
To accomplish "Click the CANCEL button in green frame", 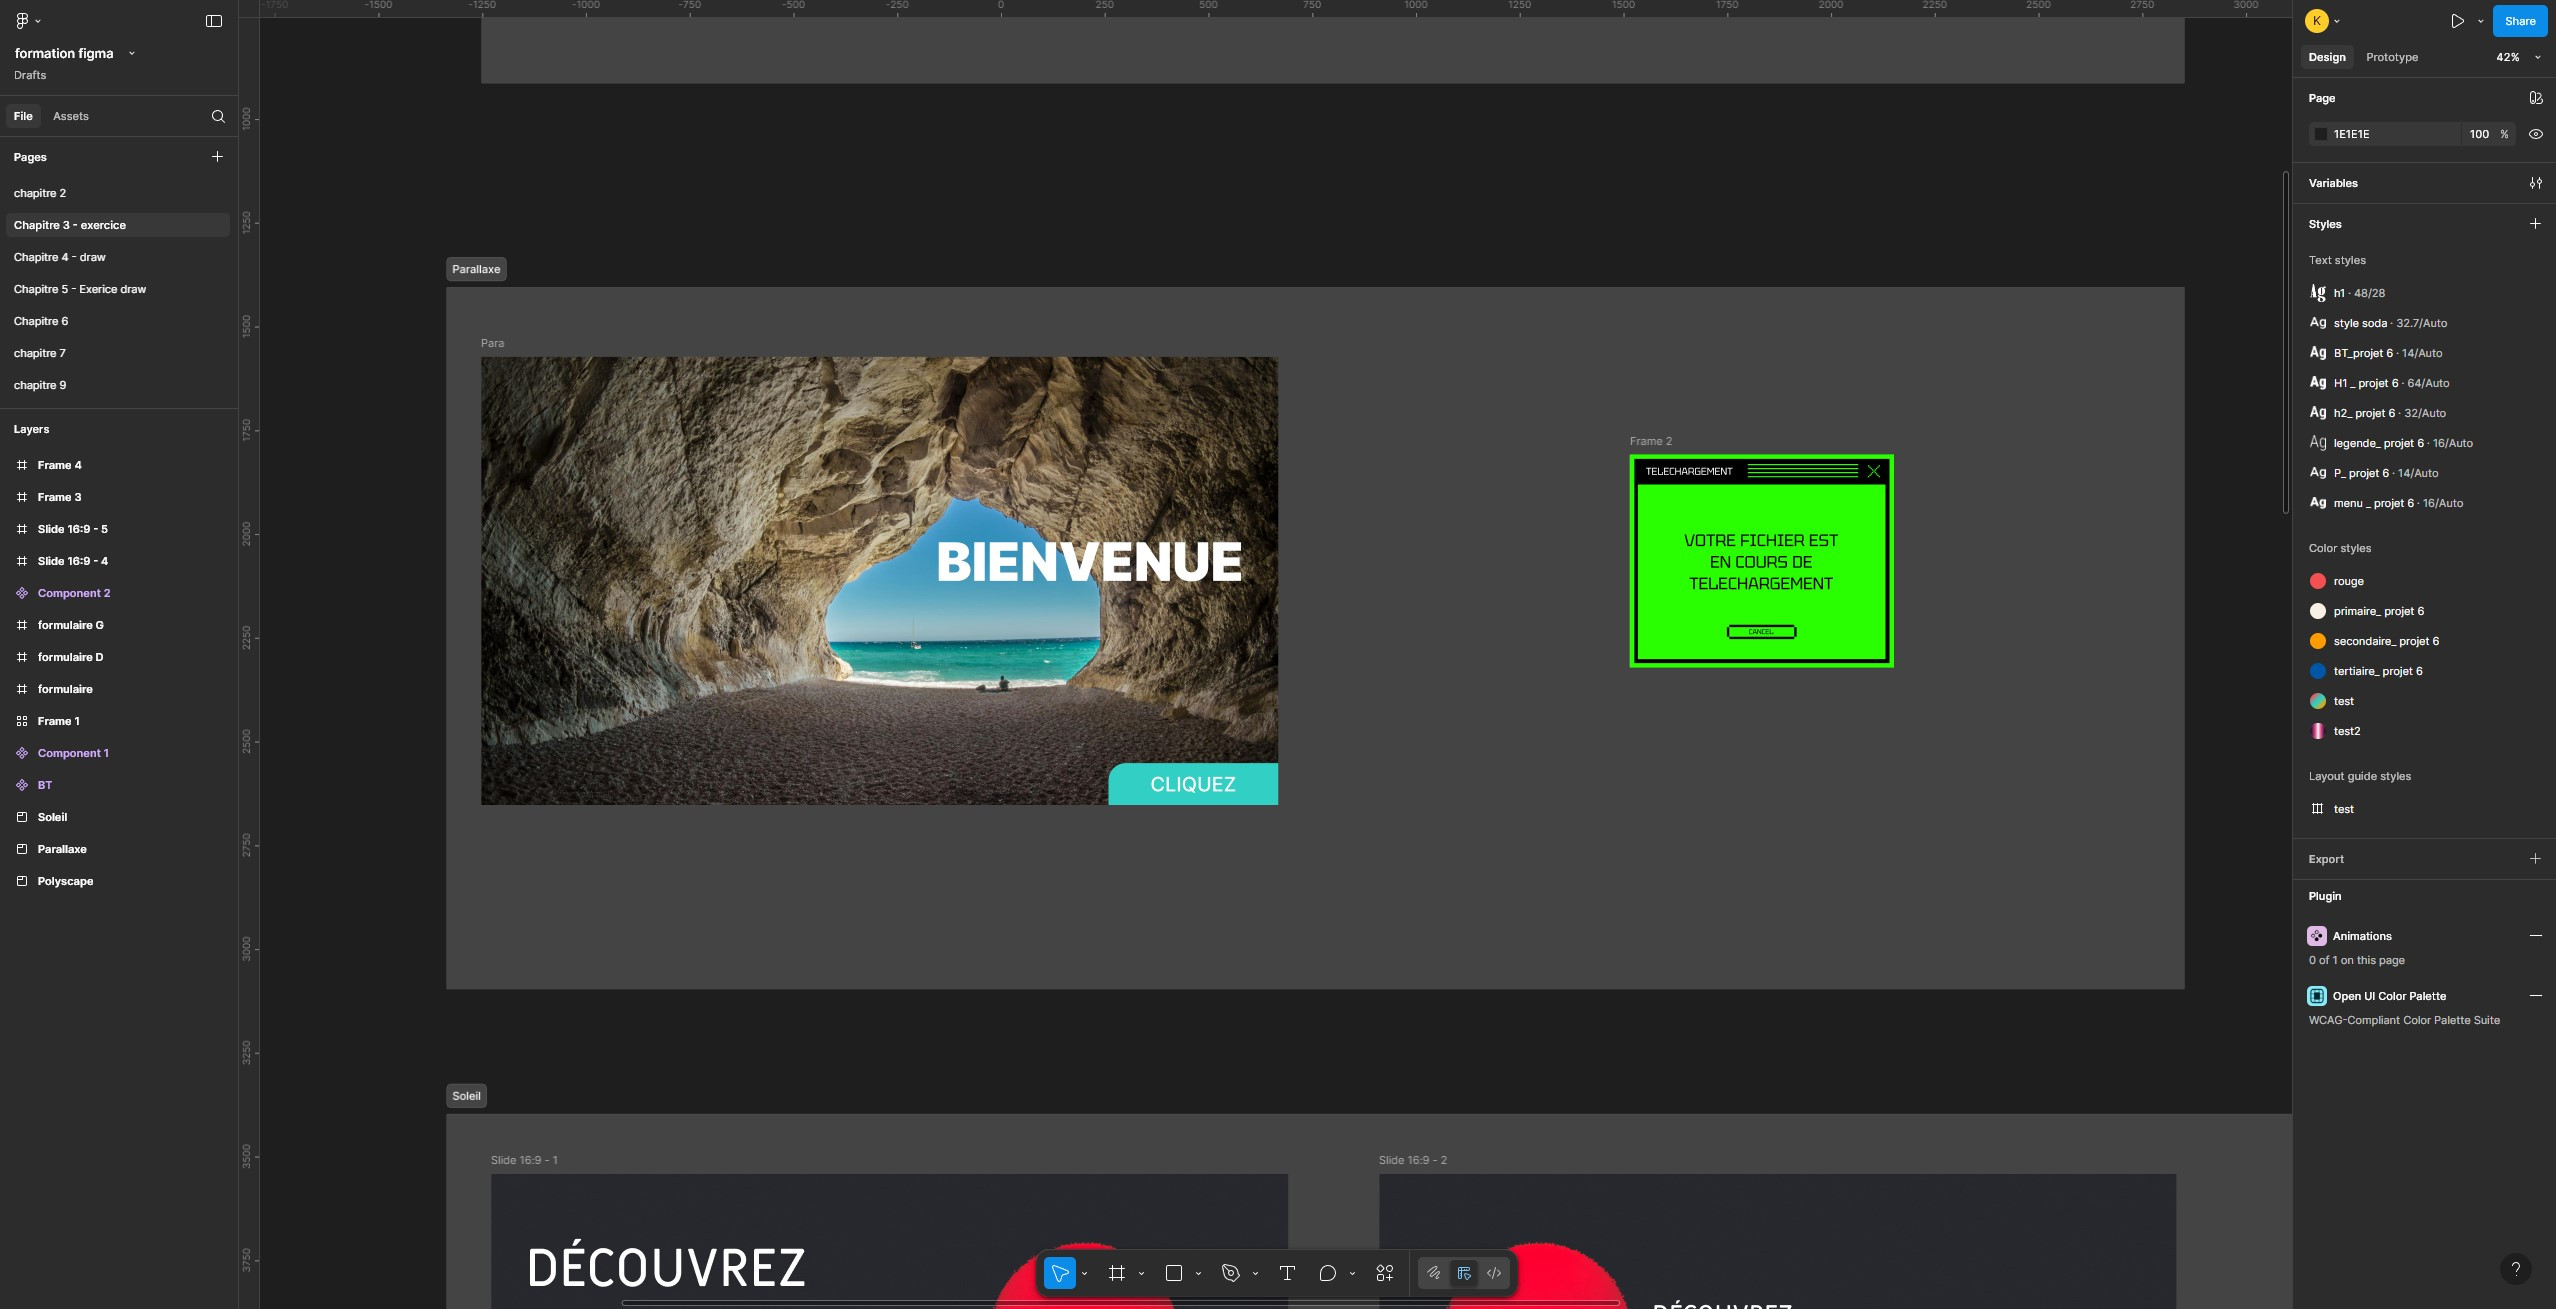I will point(1761,632).
